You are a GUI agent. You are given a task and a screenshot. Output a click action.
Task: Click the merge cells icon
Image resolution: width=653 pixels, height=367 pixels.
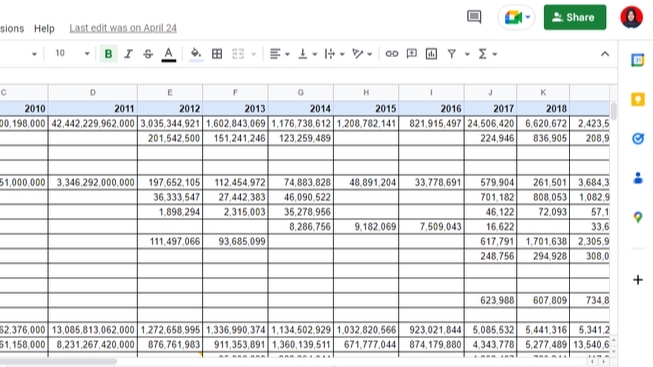238,54
